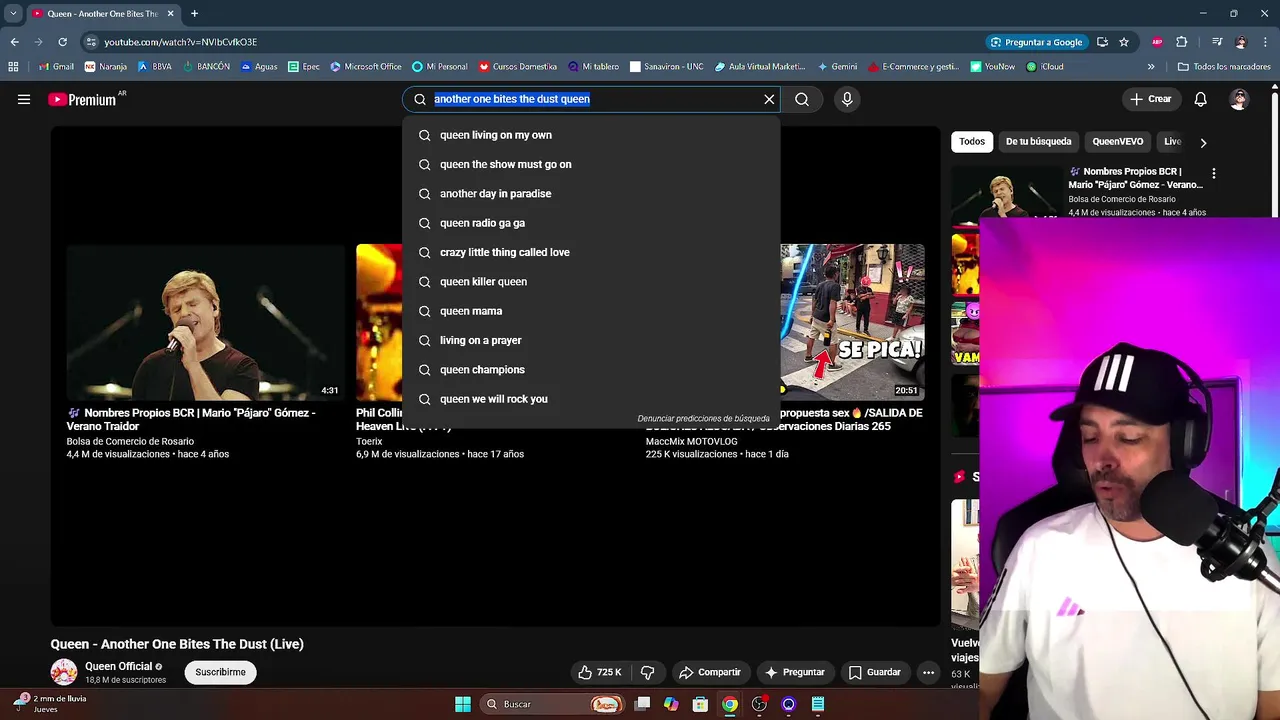The width and height of the screenshot is (1280, 720).
Task: Click "Denunciar predicciones de búsqueda" link
Action: 703,418
